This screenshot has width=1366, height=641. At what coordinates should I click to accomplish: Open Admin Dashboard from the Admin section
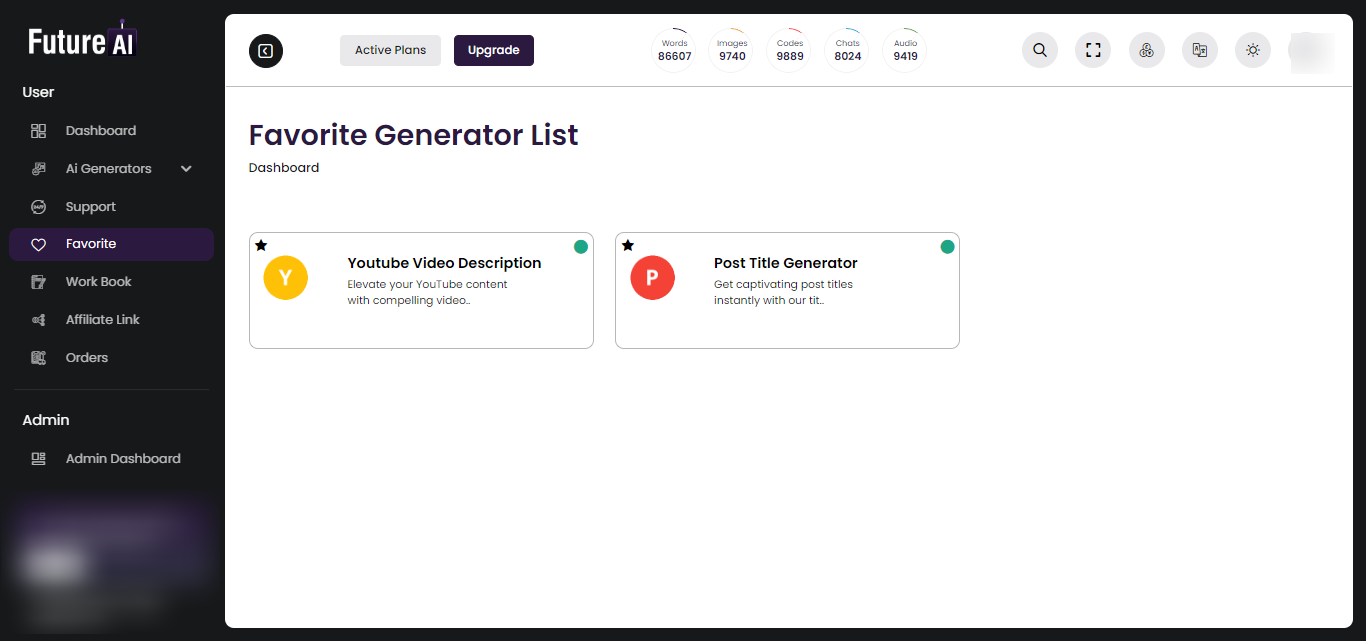(x=121, y=458)
